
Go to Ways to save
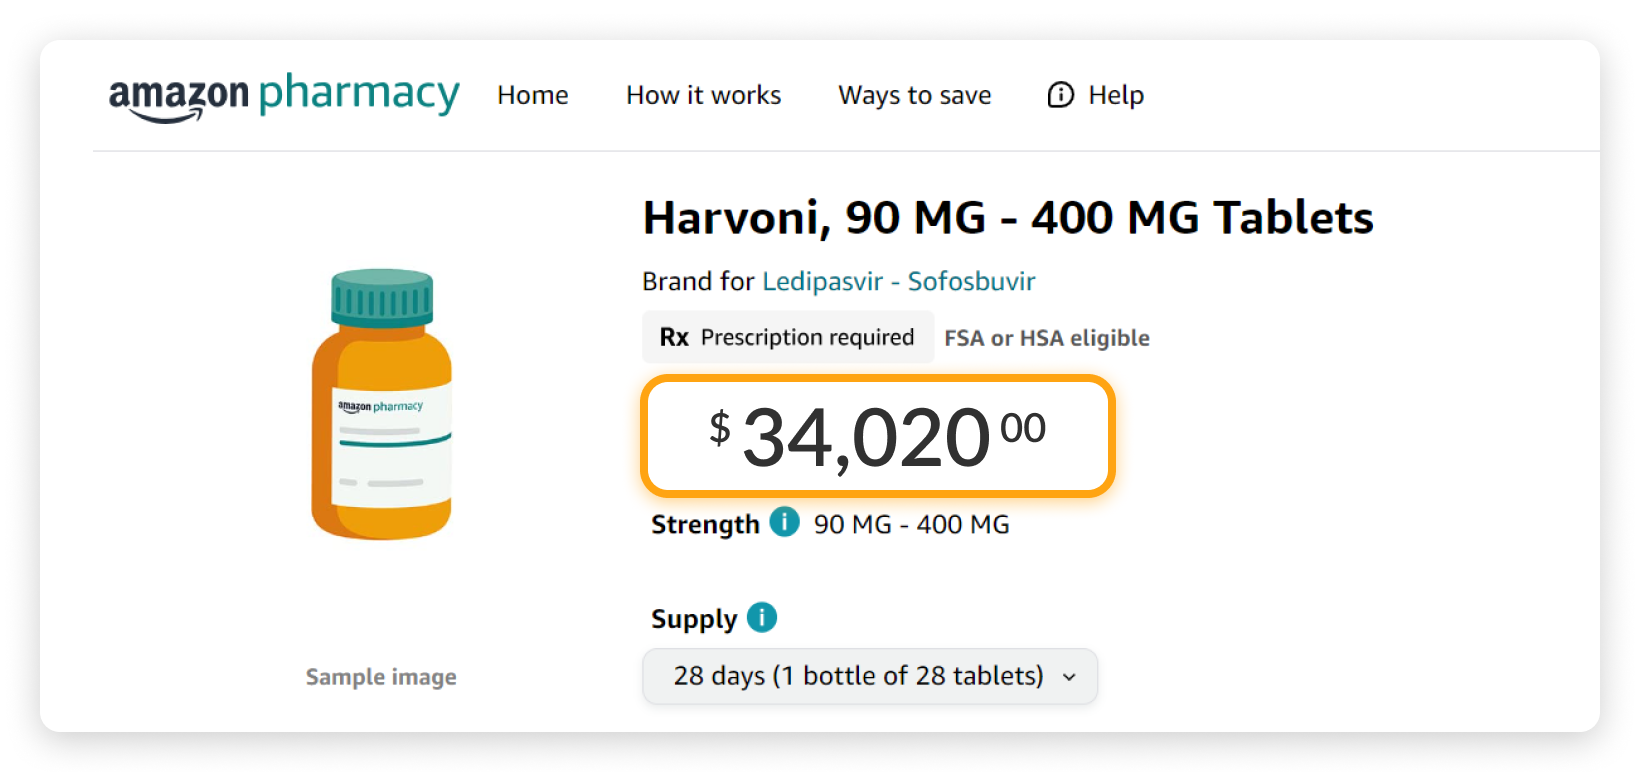coord(914,95)
